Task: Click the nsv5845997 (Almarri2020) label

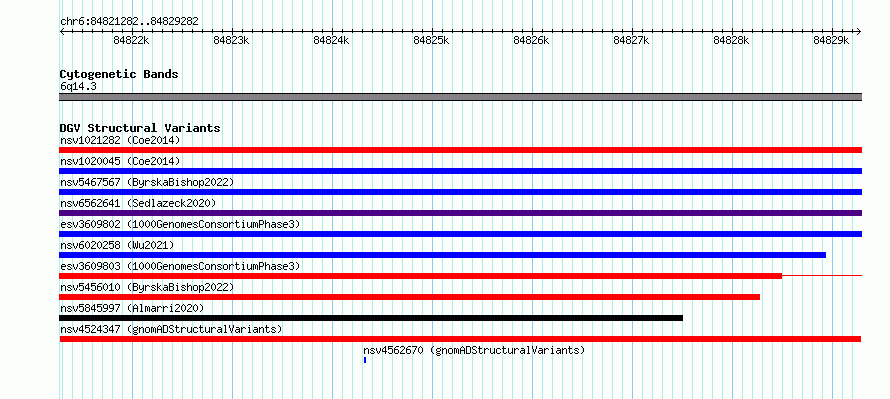Action: pyautogui.click(x=132, y=308)
